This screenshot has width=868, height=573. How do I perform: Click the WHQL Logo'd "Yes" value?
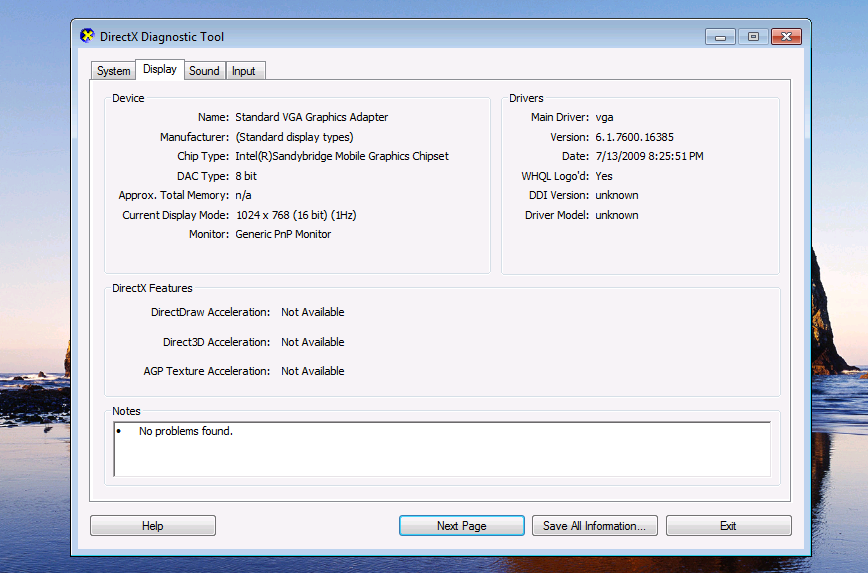604,176
